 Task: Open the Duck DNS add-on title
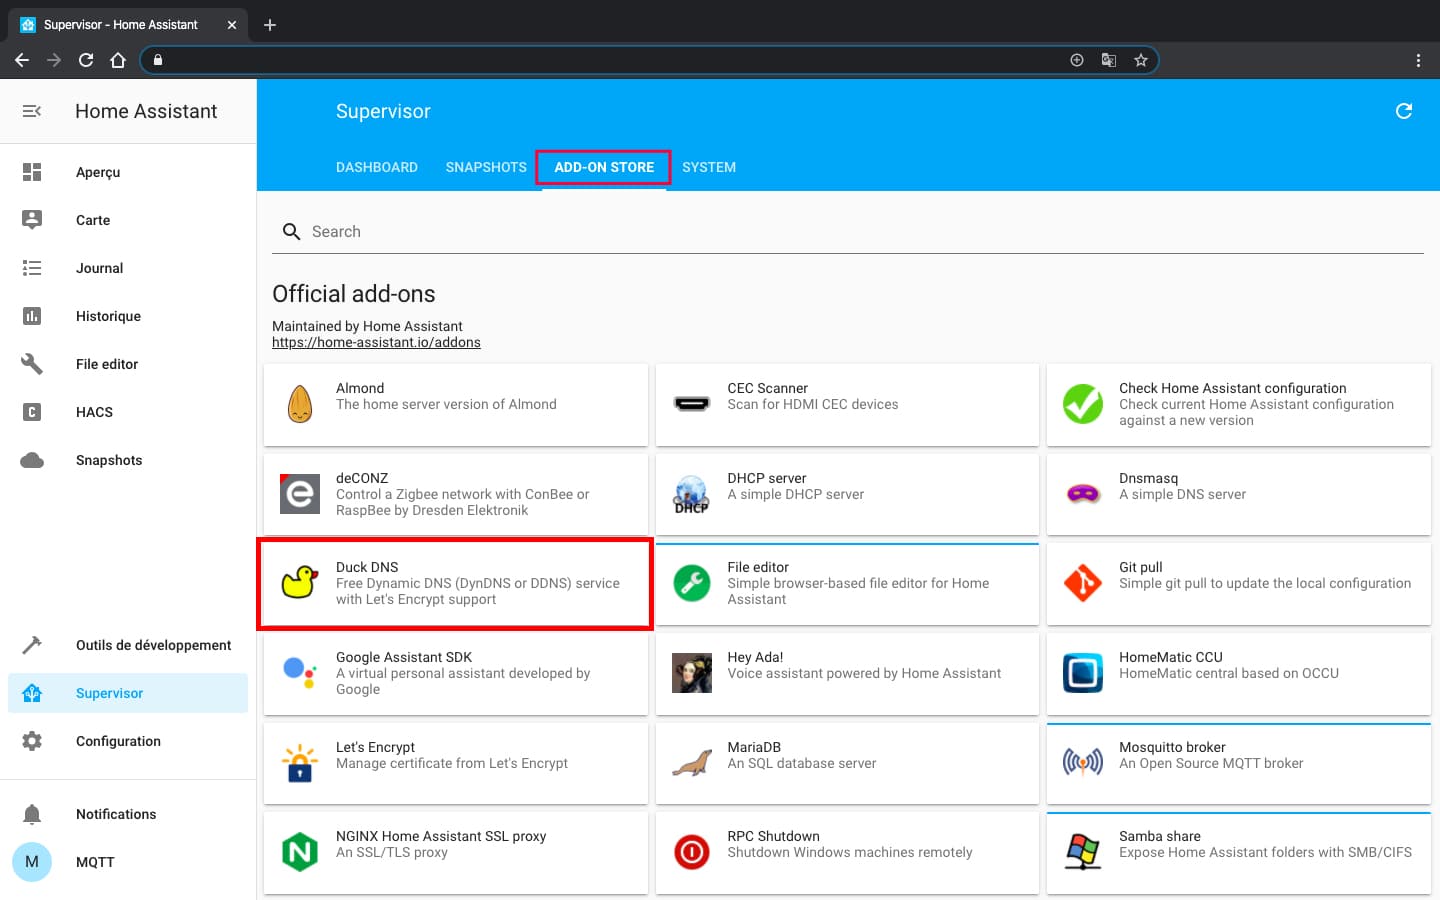[x=367, y=567]
